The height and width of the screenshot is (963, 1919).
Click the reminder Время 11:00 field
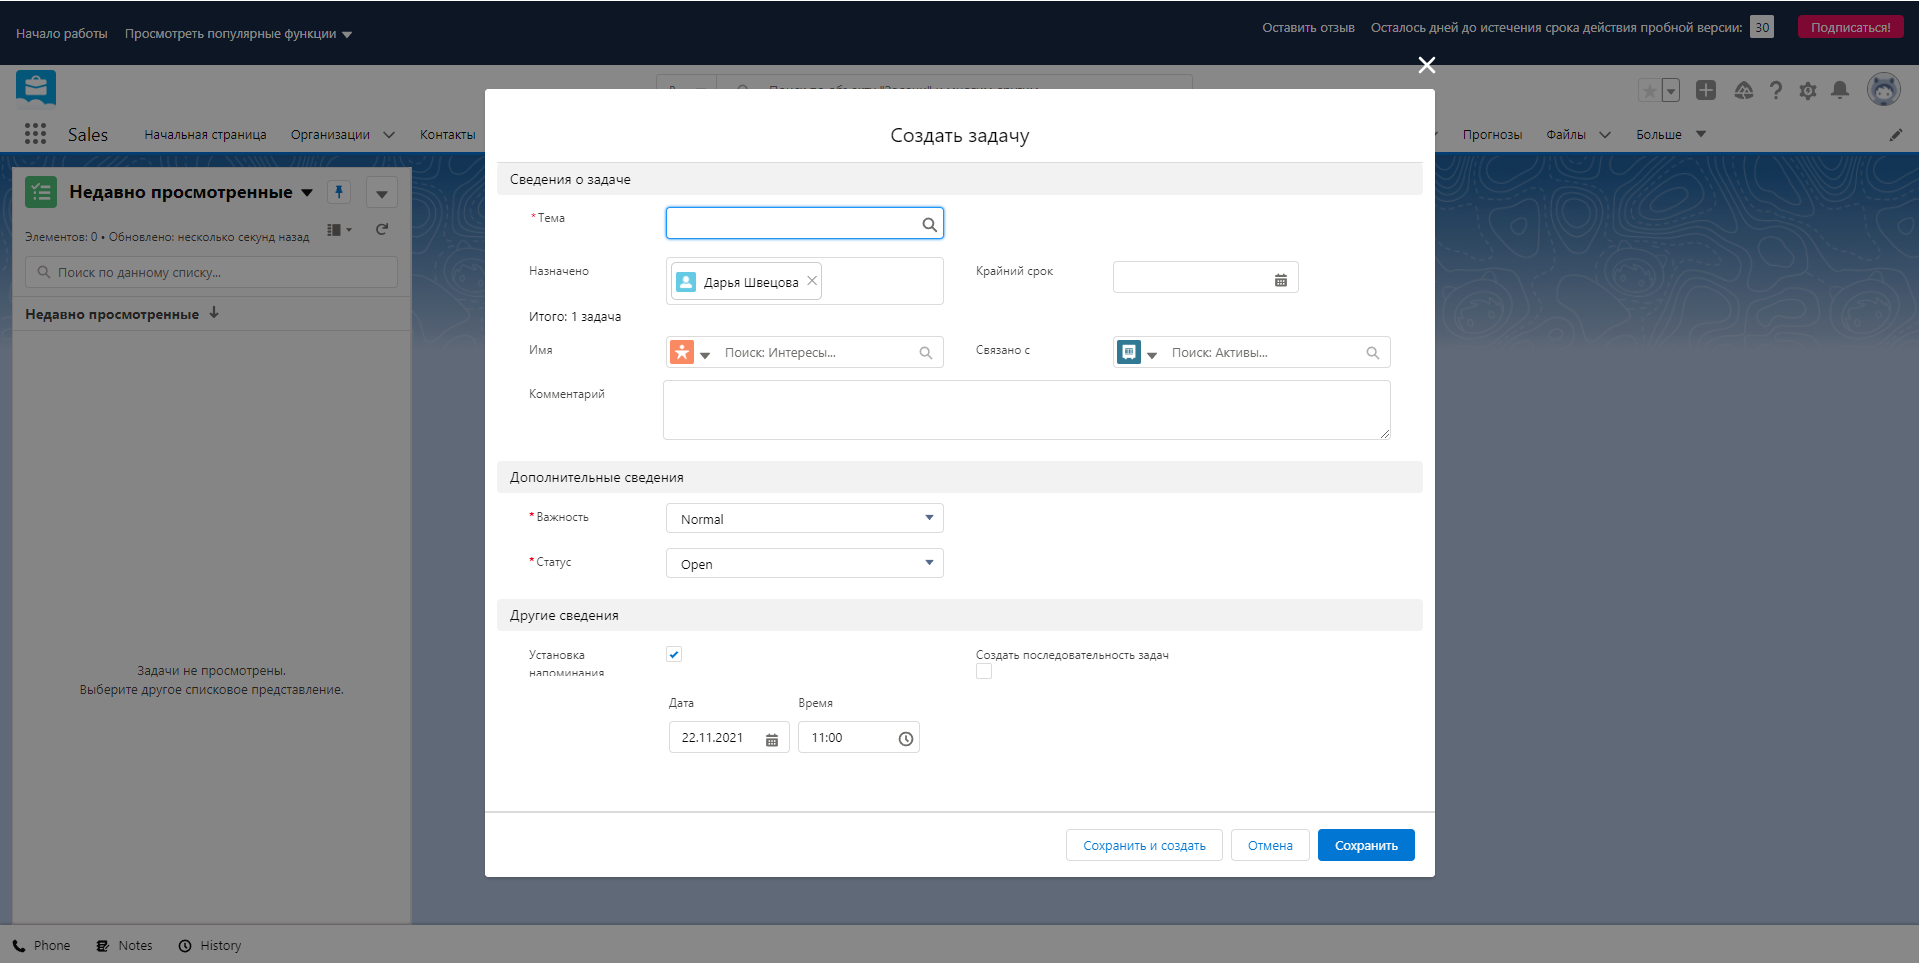click(x=858, y=738)
